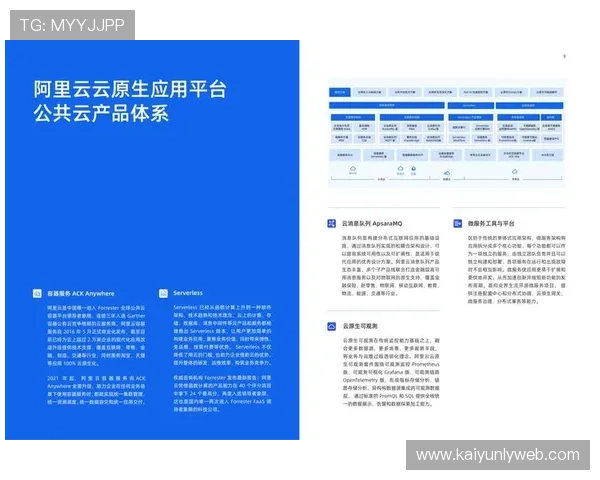Image resolution: width=600 pixels, height=480 pixels.
Task: Click the subtitle 公共云产品体系
Action: pyautogui.click(x=101, y=114)
